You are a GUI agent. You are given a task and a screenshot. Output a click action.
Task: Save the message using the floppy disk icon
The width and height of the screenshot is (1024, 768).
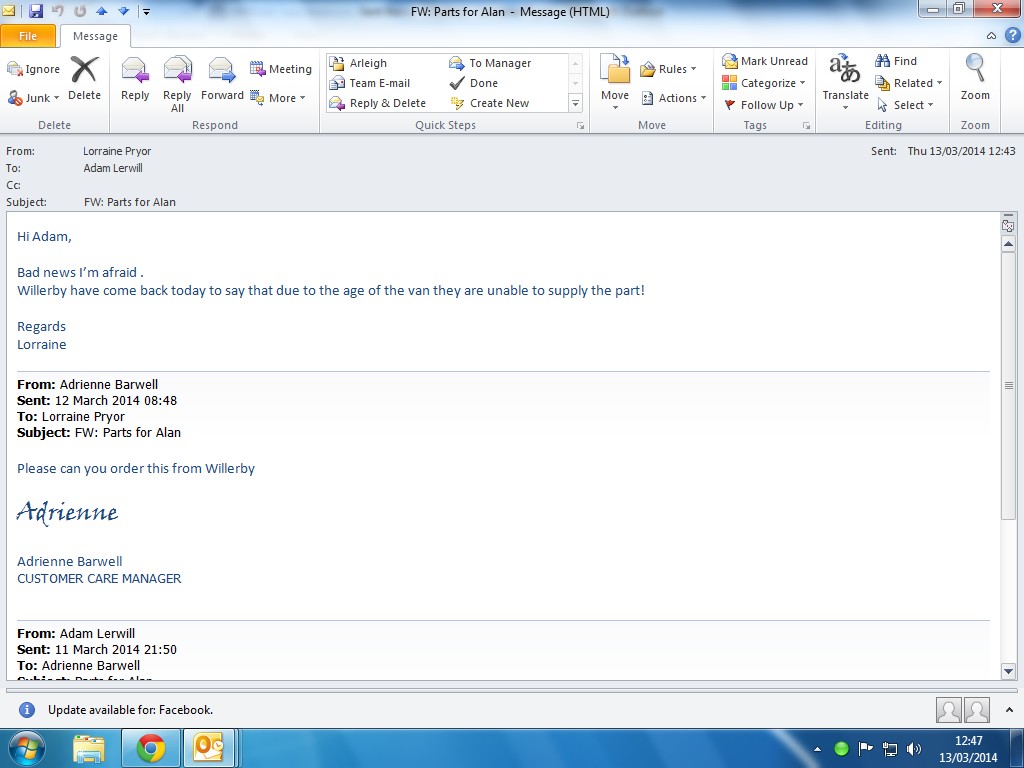[x=36, y=10]
